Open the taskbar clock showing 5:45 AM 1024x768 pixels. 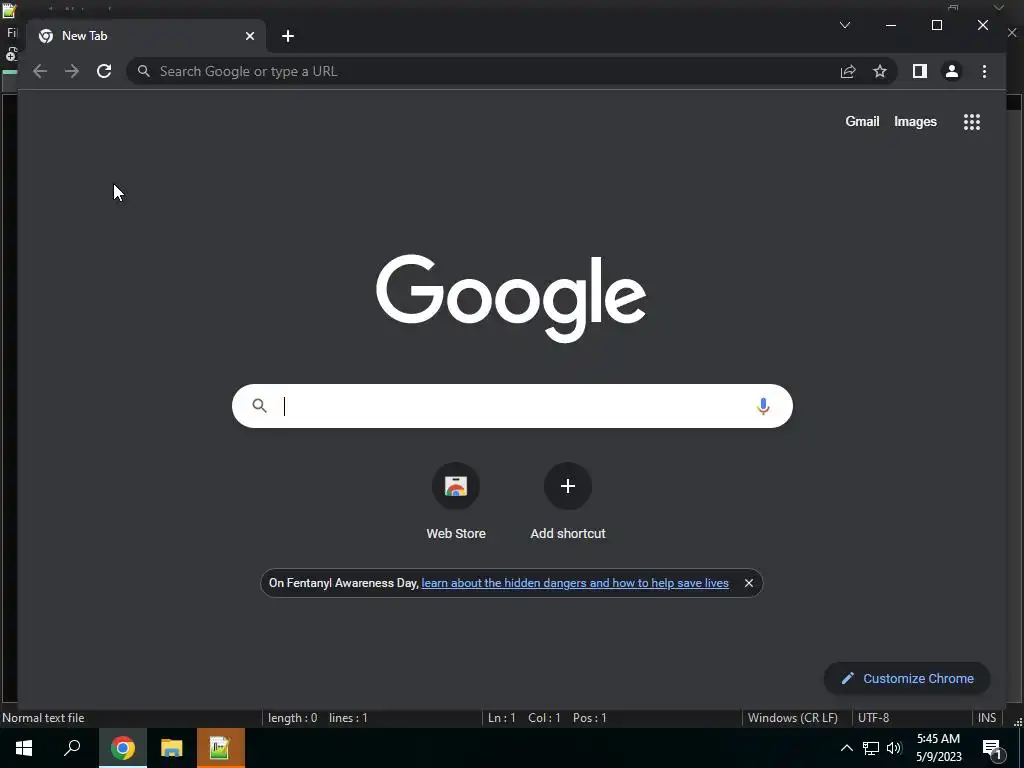click(938, 748)
